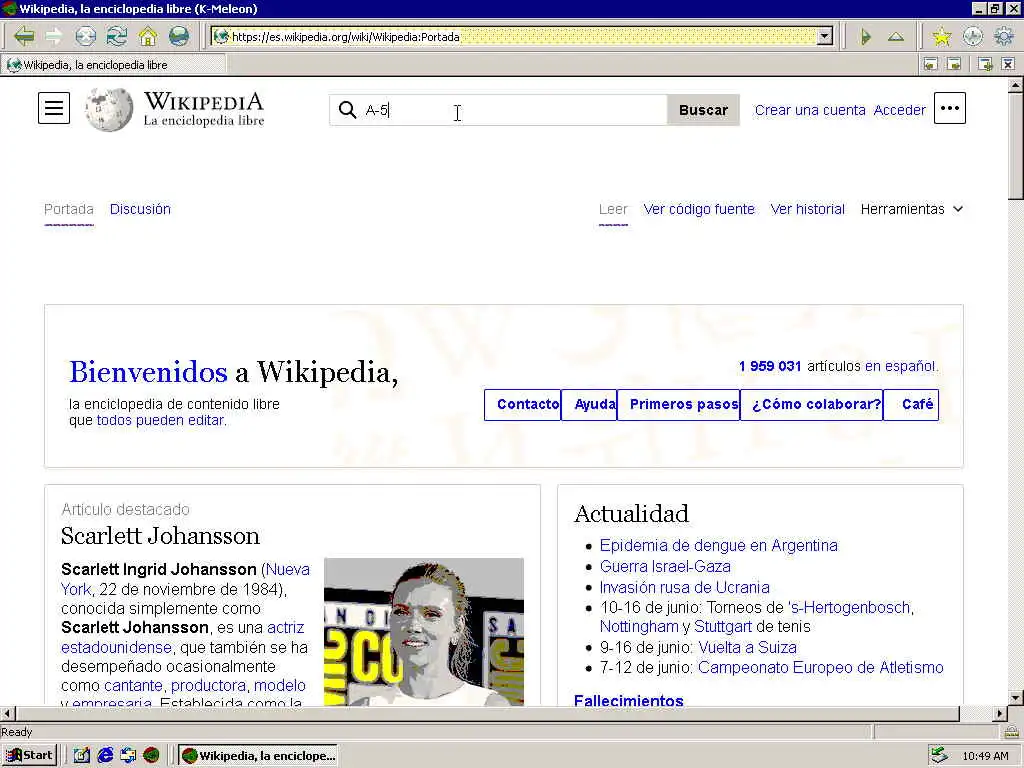Click the padlock security icon in the status bar
This screenshot has width=1024, height=768.
point(1011,731)
